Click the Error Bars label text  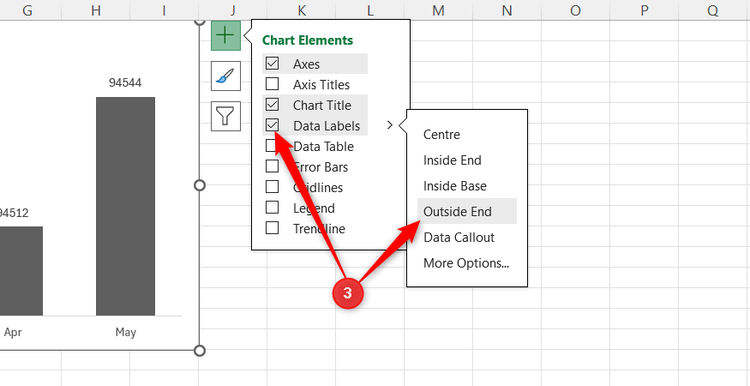pyautogui.click(x=320, y=167)
